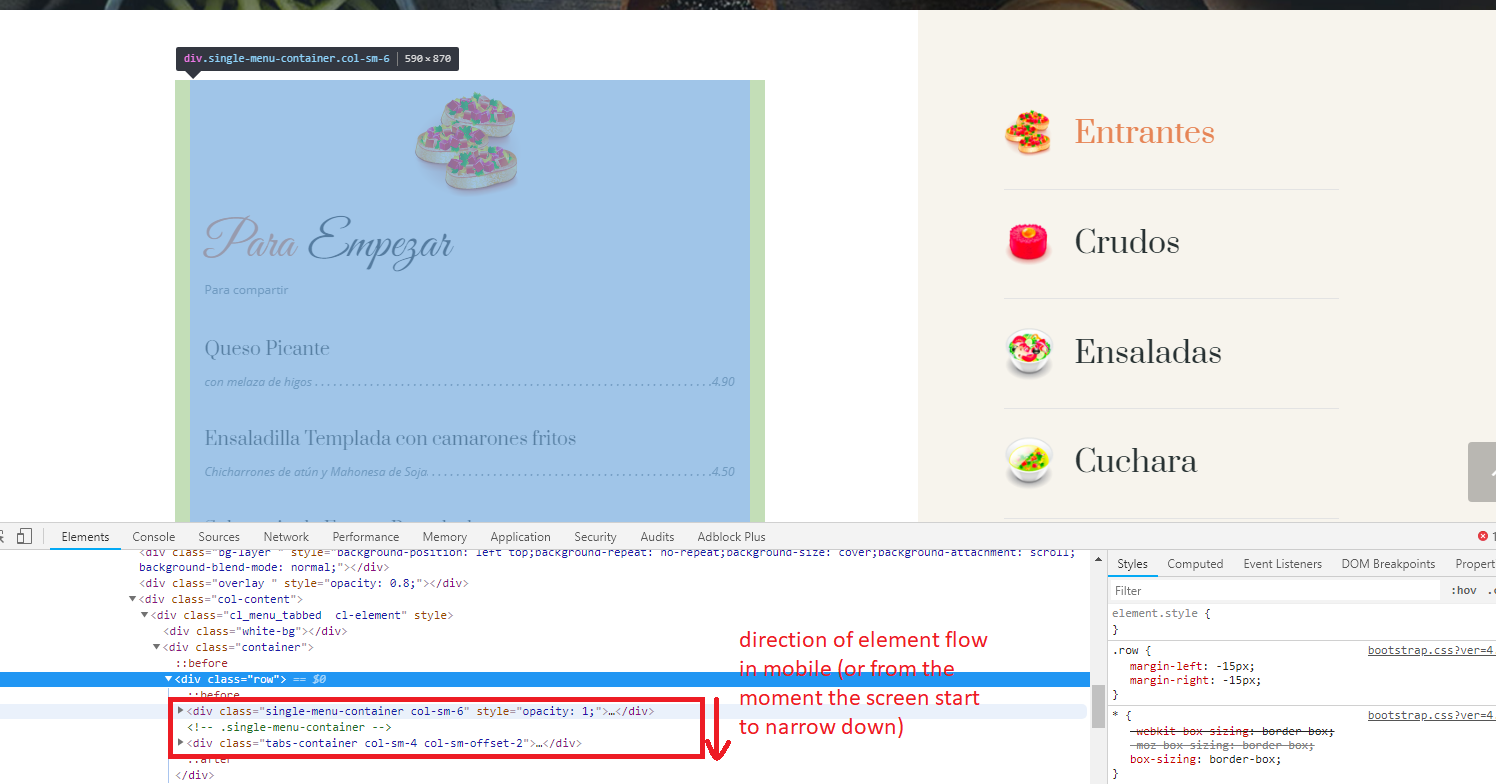Open the Sources panel tab
This screenshot has height=784, width=1496.
tap(219, 537)
